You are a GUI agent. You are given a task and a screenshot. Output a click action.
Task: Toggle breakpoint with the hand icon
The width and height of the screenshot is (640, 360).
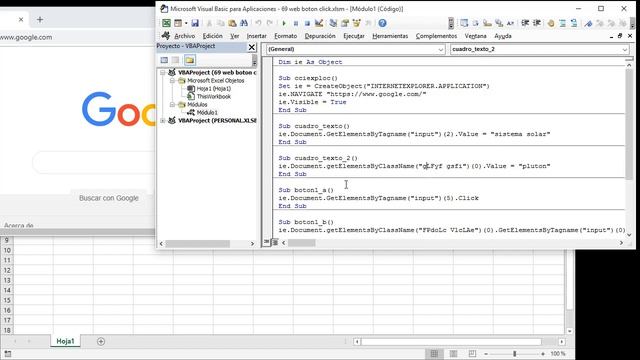point(551,23)
